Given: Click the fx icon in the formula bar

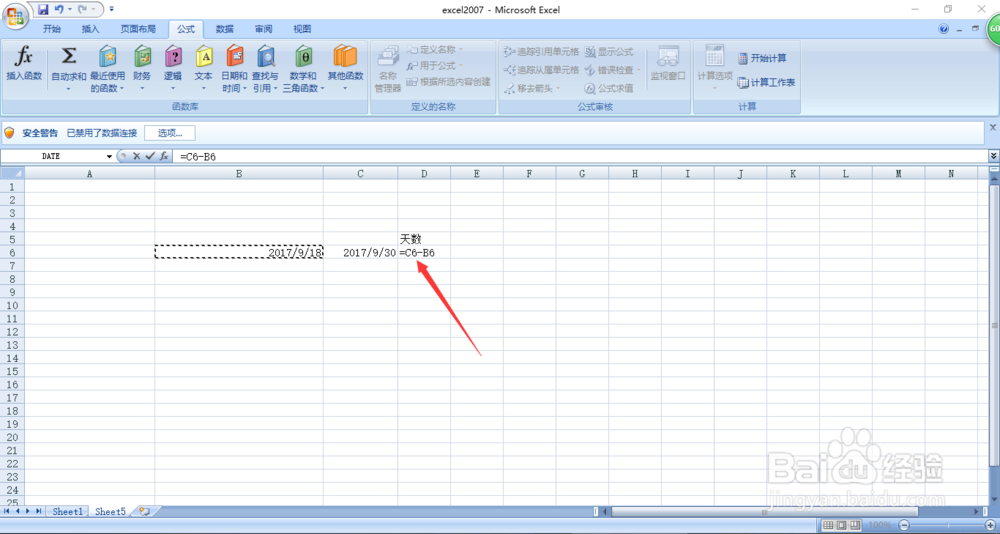Looking at the screenshot, I should 164,156.
